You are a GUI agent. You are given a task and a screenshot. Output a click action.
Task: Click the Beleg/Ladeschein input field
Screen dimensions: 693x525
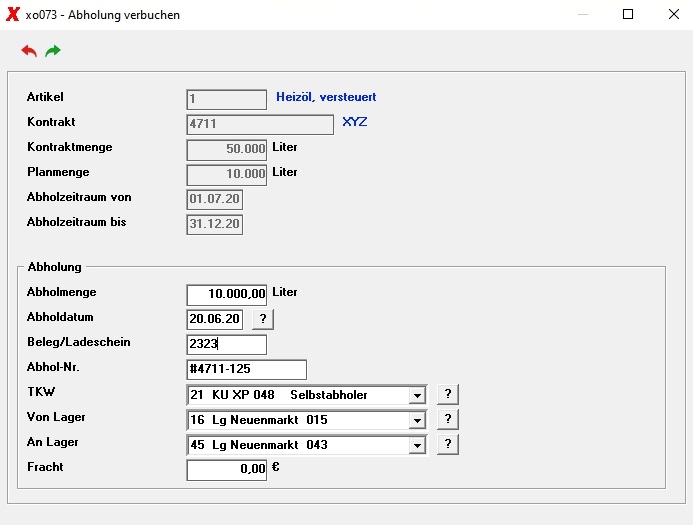pyautogui.click(x=227, y=344)
